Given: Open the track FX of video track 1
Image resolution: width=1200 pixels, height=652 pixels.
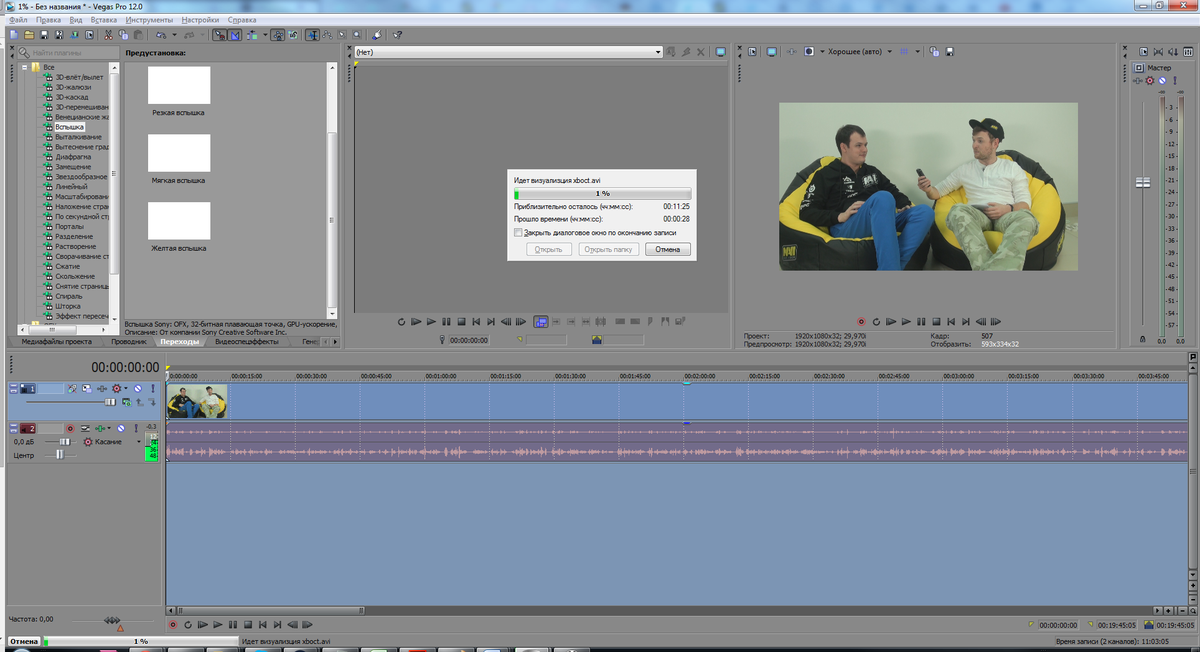Looking at the screenshot, I should point(102,388).
